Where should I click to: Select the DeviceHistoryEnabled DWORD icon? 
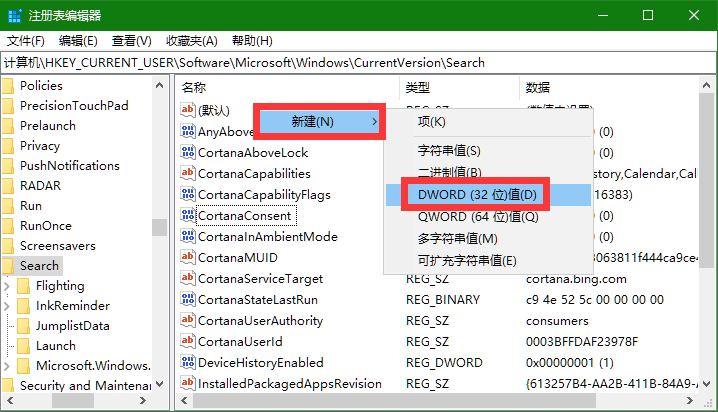pyautogui.click(x=187, y=363)
